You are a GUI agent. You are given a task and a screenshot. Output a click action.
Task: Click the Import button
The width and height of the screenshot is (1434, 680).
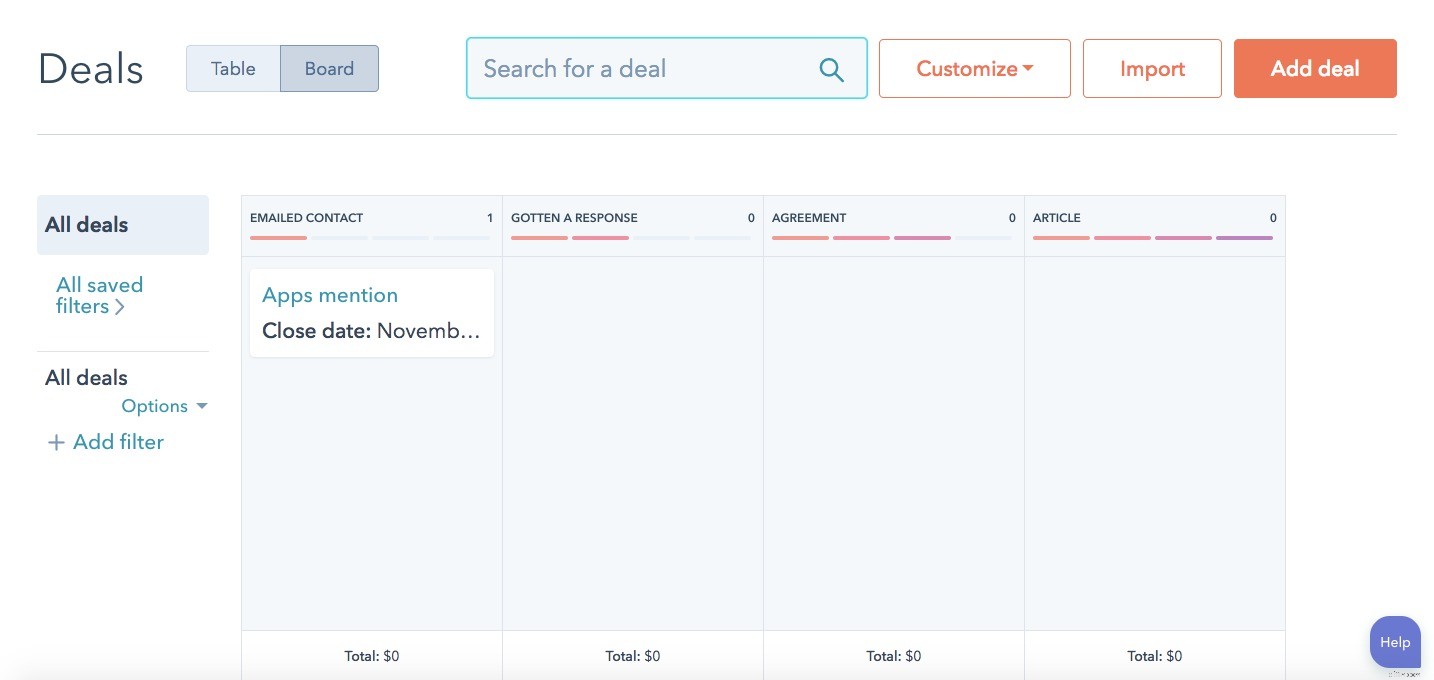pos(1152,68)
